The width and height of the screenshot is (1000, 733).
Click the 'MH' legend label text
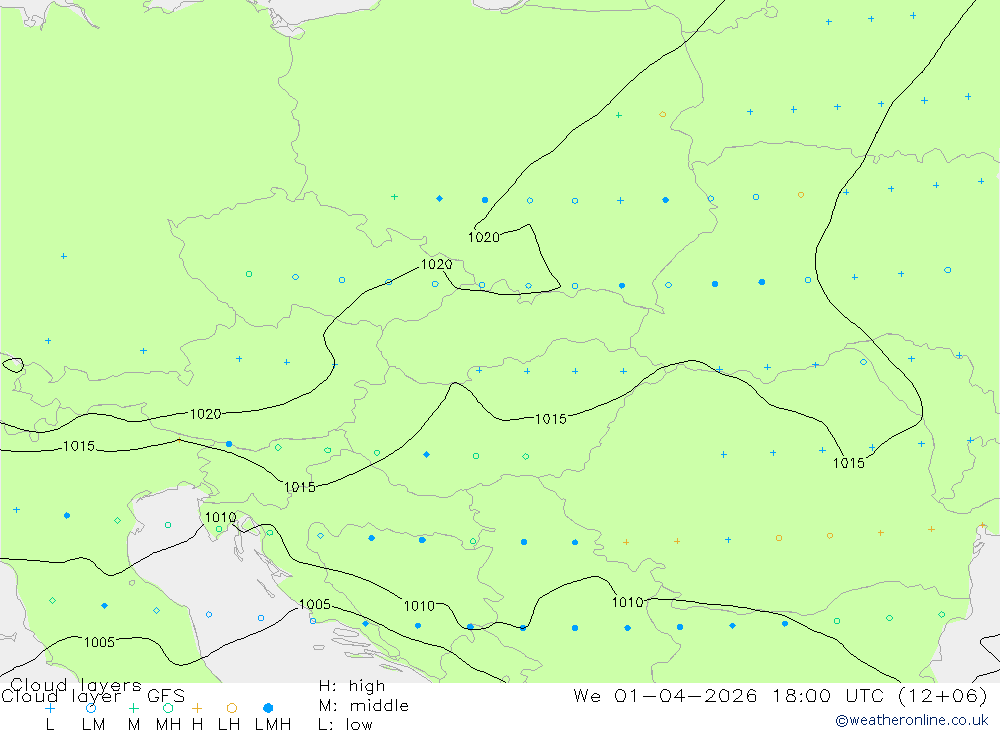click(168, 725)
